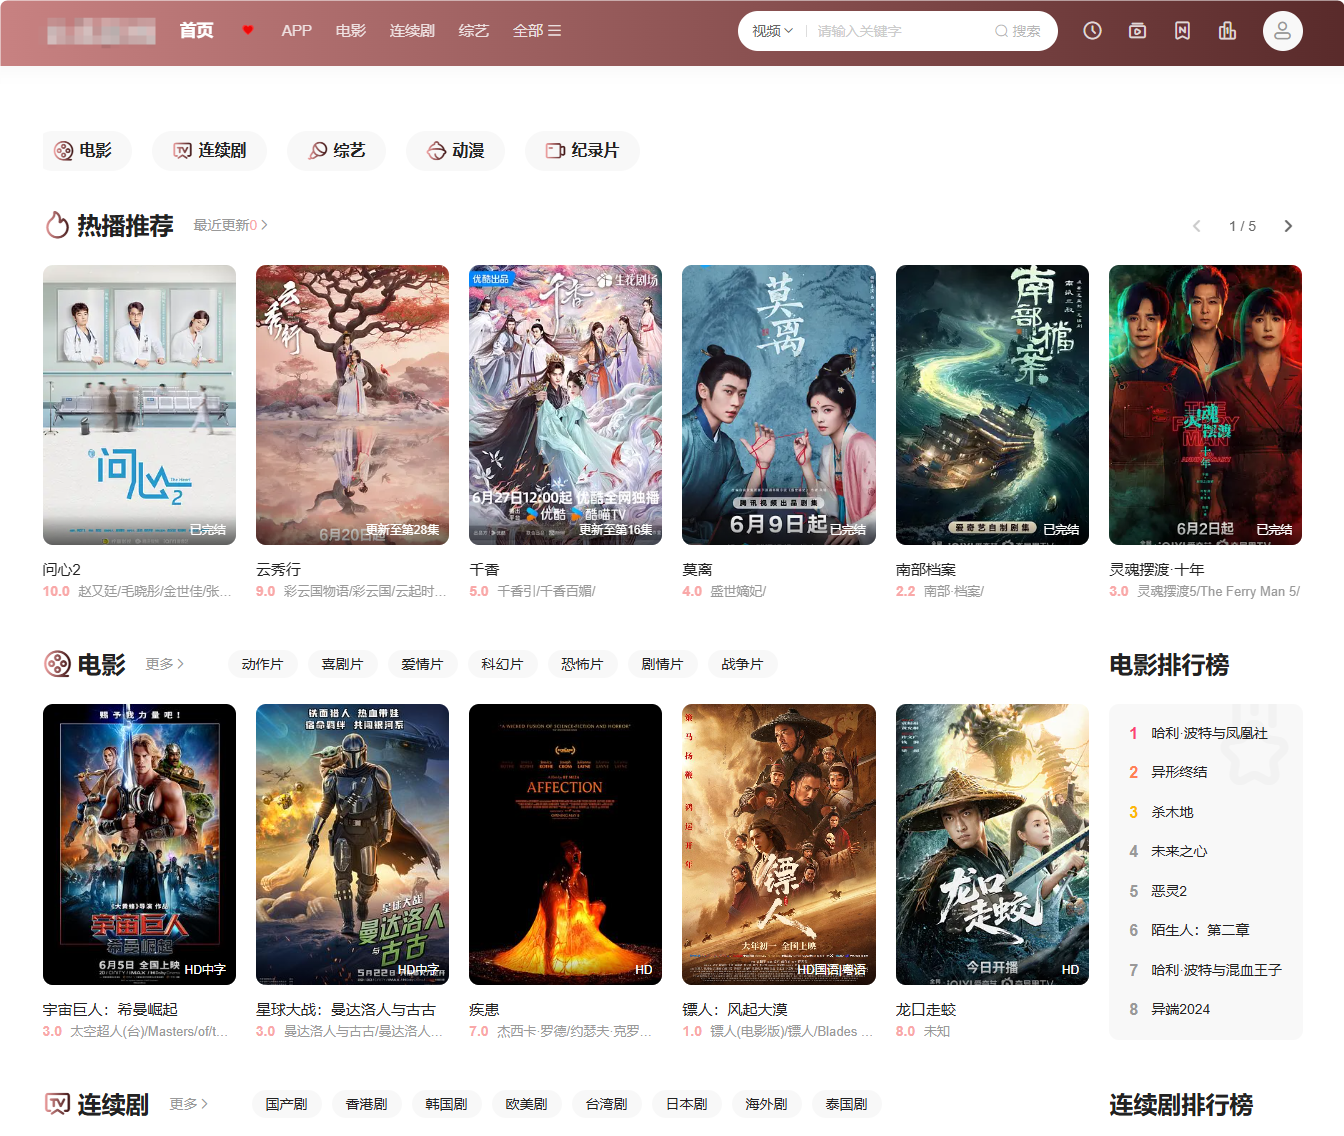Go to 首页 tab

(196, 30)
